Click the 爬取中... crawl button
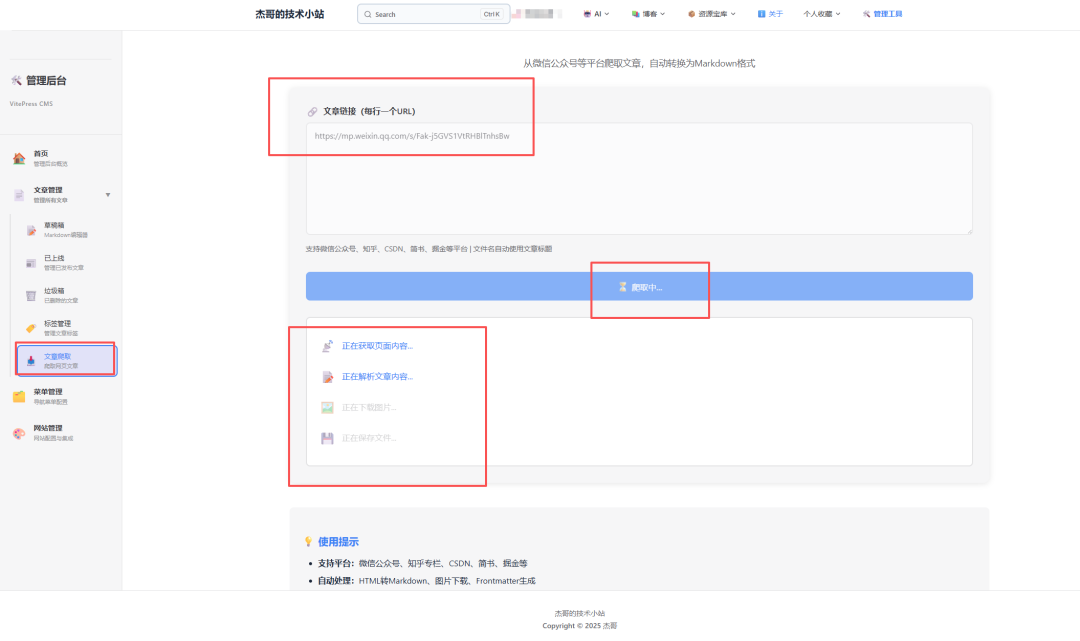 (x=639, y=287)
